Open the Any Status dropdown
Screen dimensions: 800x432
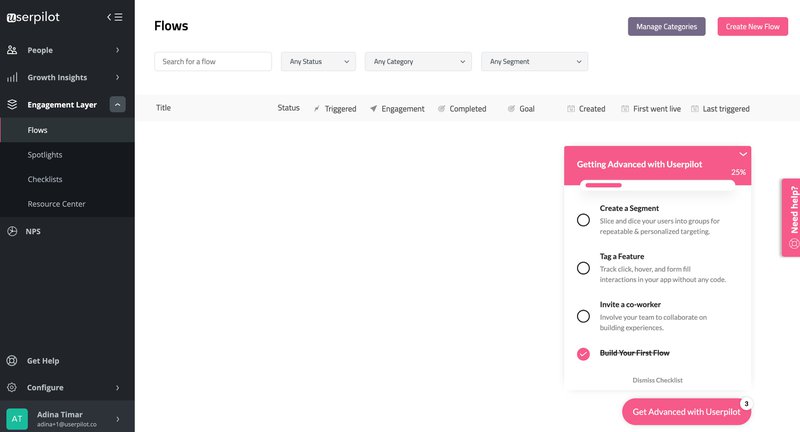pyautogui.click(x=318, y=62)
